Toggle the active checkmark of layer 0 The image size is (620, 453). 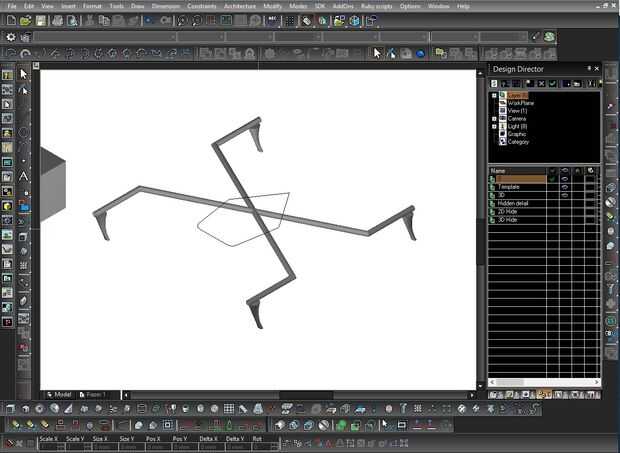pyautogui.click(x=553, y=179)
